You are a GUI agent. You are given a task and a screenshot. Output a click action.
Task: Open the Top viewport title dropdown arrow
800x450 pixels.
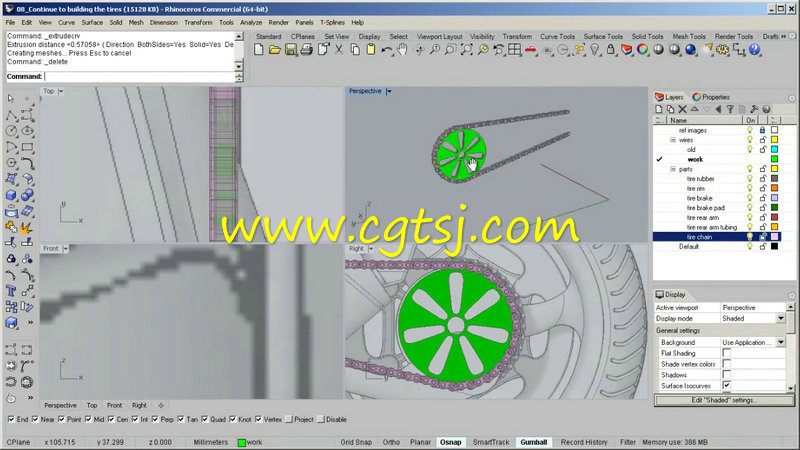coord(61,91)
